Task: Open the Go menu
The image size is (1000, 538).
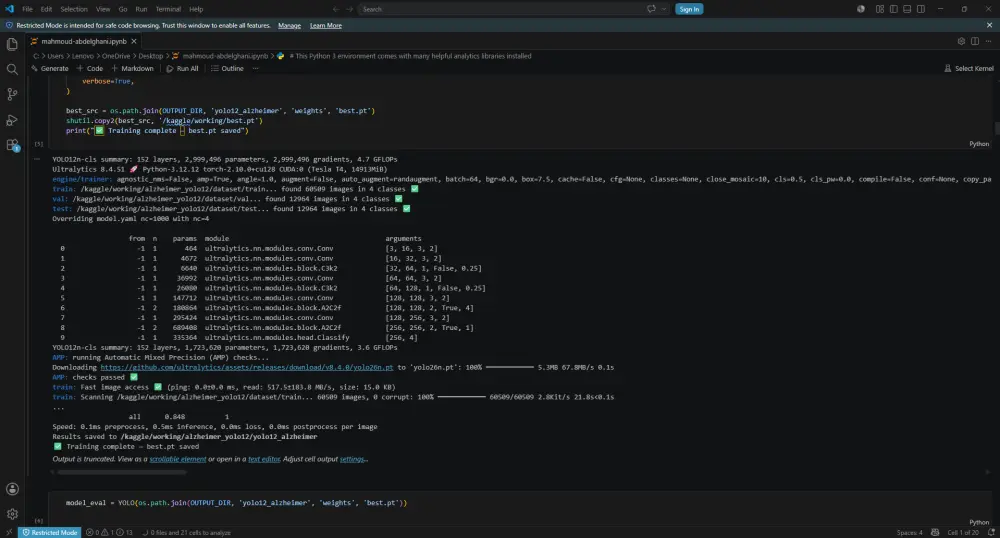Action: pyautogui.click(x=122, y=9)
